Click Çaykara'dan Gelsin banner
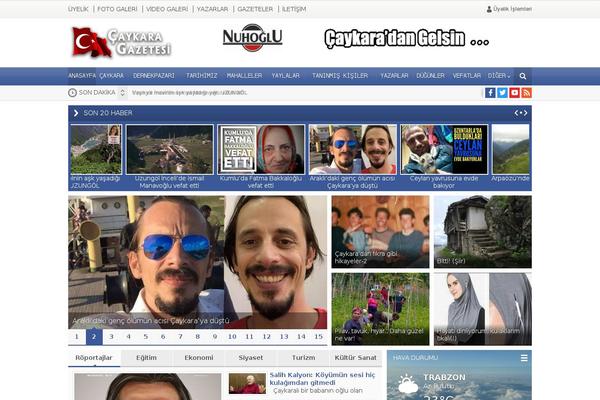 click(406, 39)
